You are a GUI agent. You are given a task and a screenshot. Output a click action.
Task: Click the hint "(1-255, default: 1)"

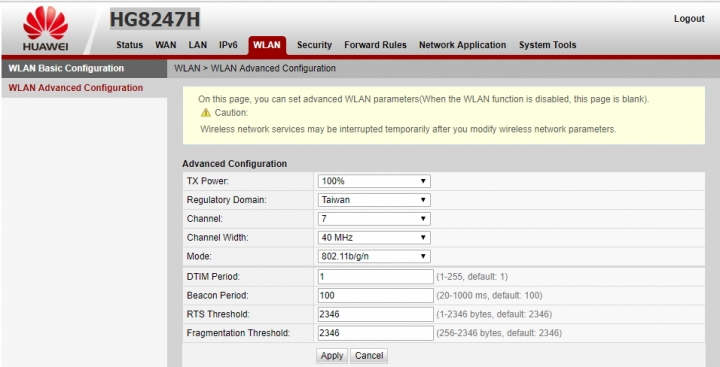(x=472, y=277)
